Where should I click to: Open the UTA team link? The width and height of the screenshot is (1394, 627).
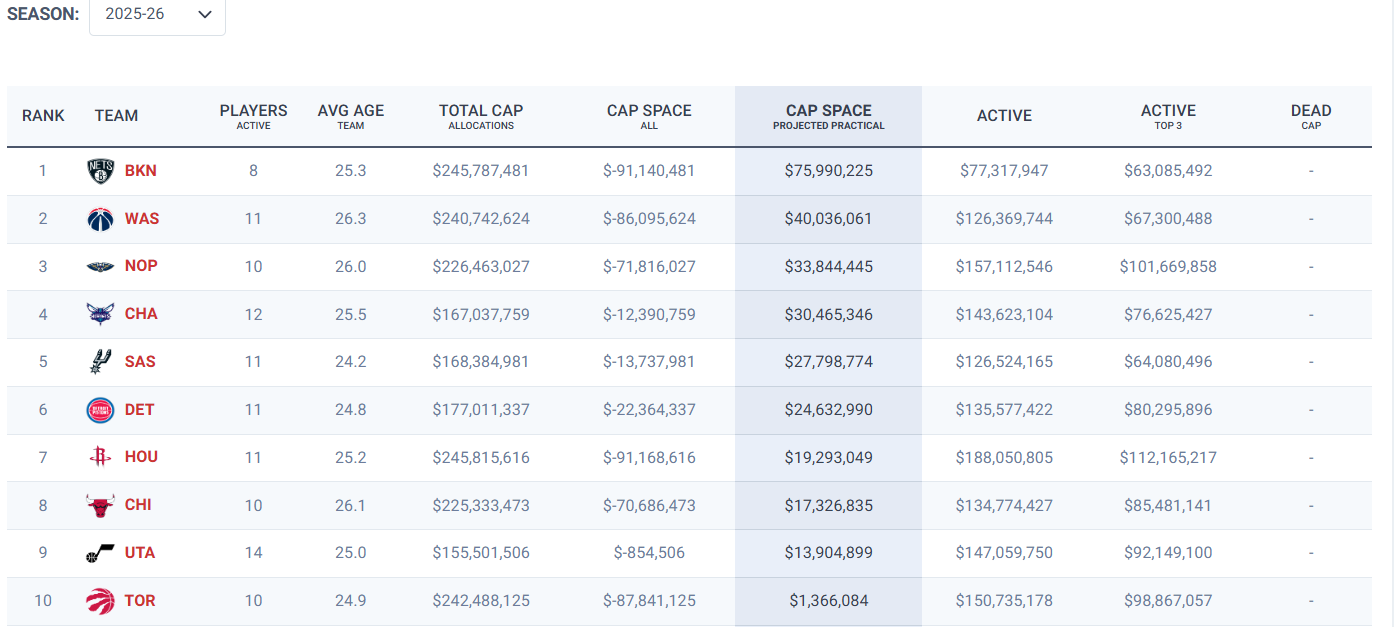pyautogui.click(x=140, y=553)
